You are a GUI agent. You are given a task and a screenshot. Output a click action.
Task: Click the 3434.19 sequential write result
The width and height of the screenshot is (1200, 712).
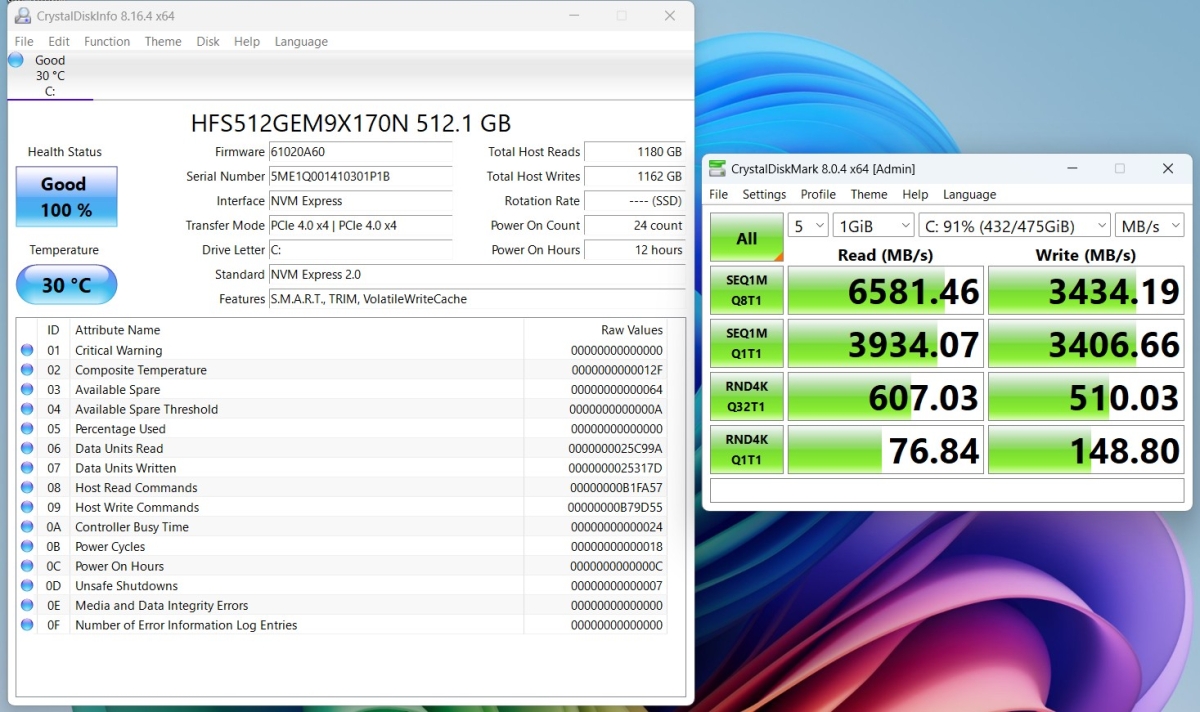tap(1086, 290)
